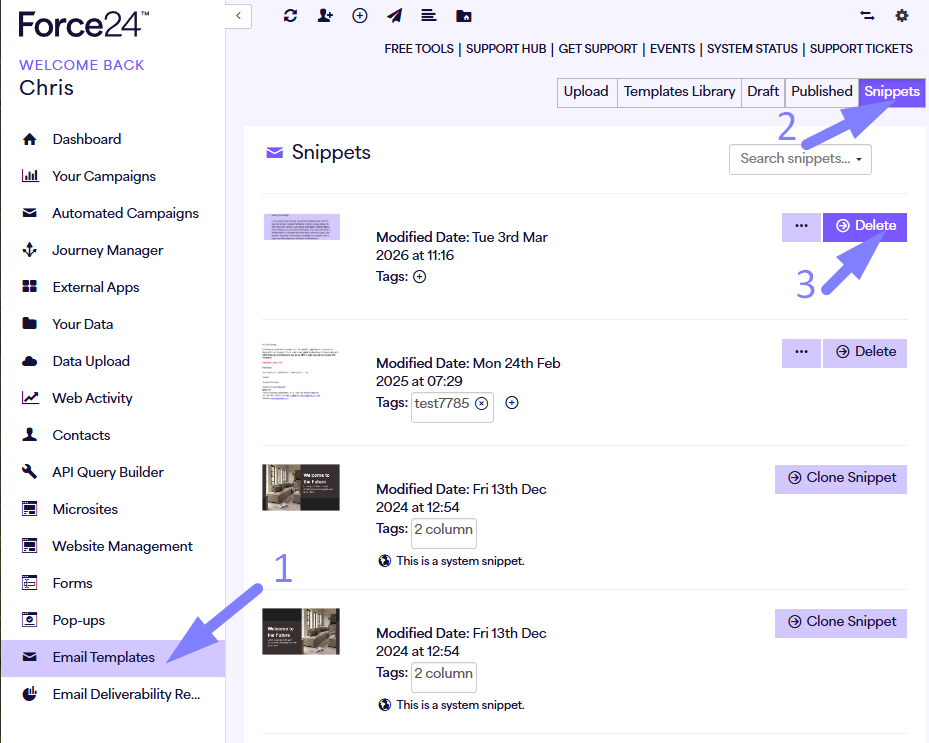Click the paper plane send icon

(395, 16)
